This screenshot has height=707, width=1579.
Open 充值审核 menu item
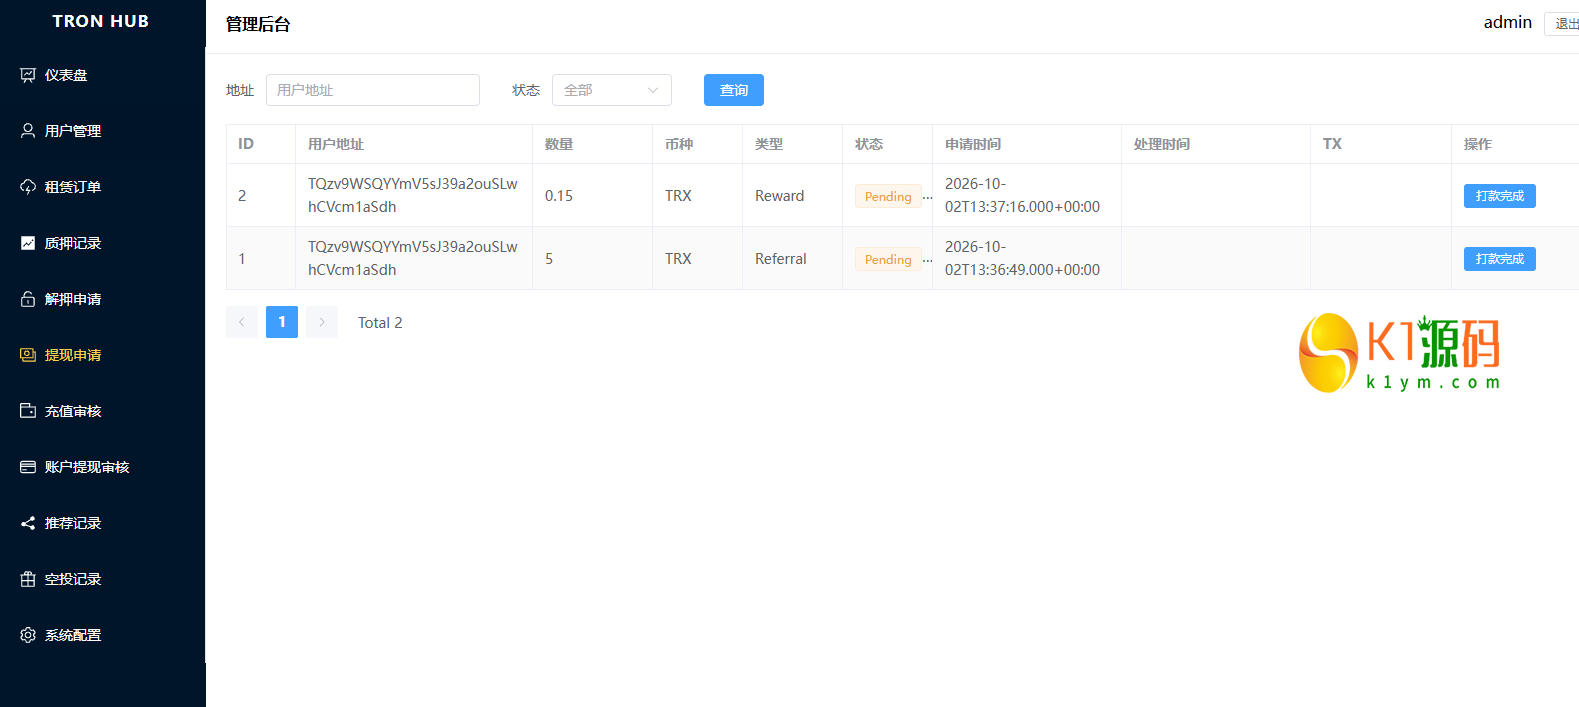pos(103,411)
